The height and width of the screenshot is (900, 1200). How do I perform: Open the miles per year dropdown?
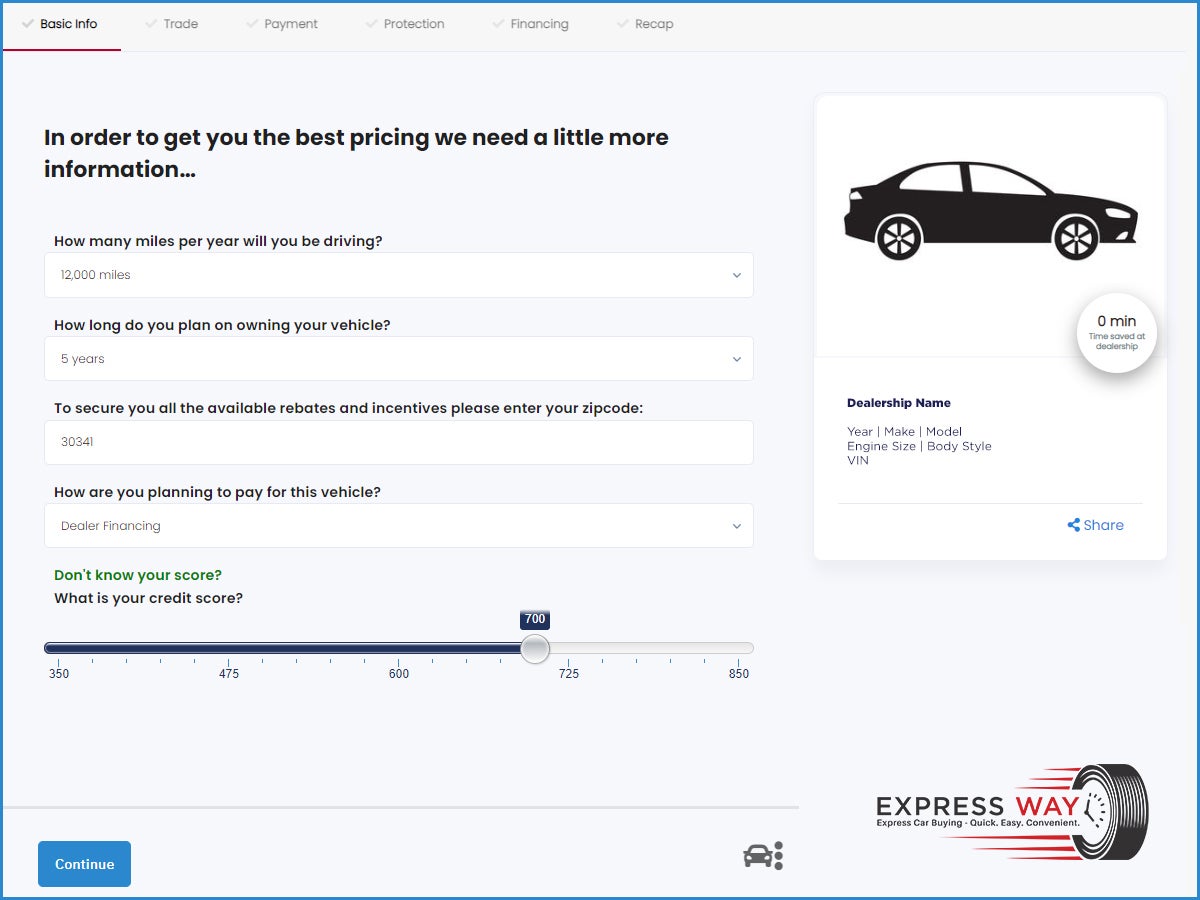pyautogui.click(x=398, y=275)
